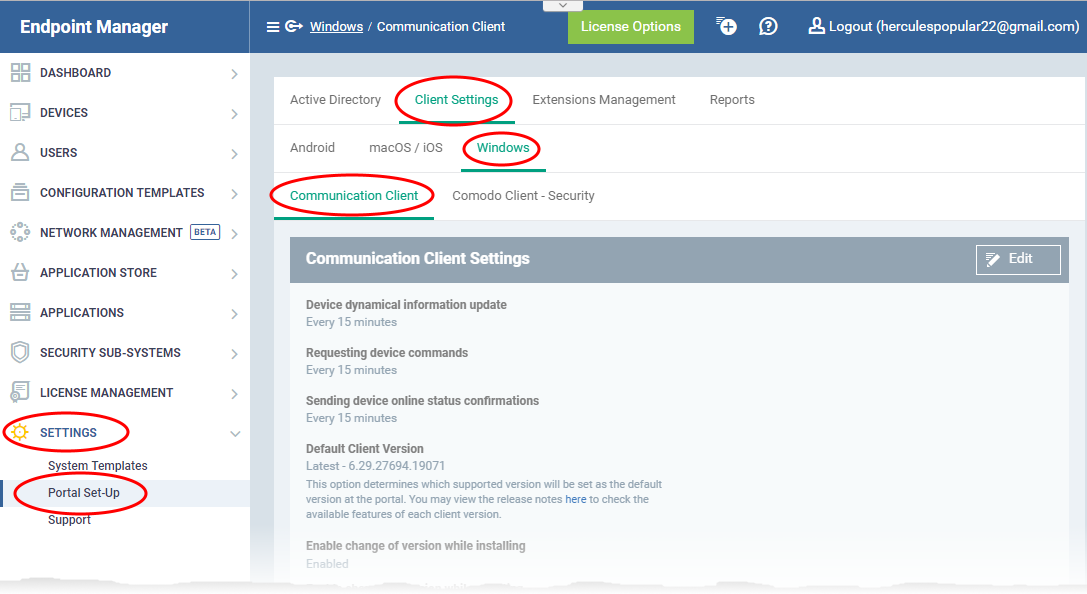Click 'Device dynamical information update' label

pos(406,304)
